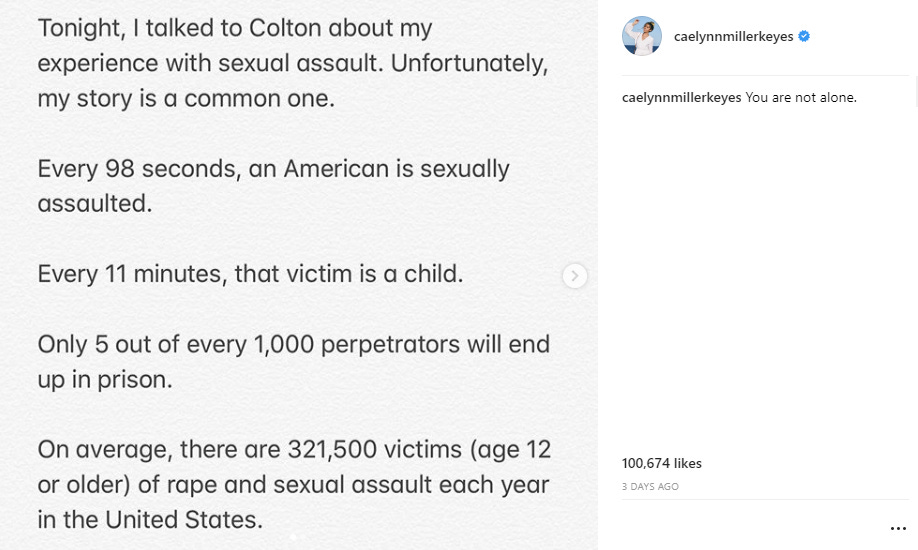Screen dimensions: 918x550
Task: Advance to the next slide with the chevron
Action: pos(574,276)
